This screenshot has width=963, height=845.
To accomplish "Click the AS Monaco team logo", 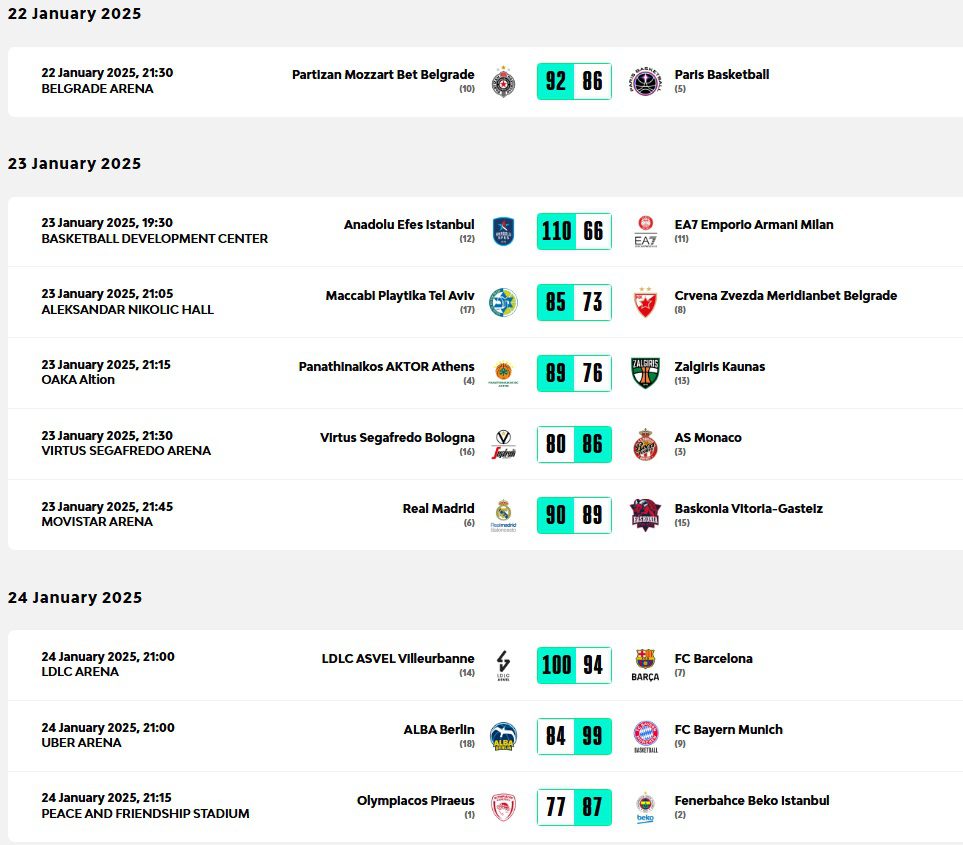I will pyautogui.click(x=646, y=444).
